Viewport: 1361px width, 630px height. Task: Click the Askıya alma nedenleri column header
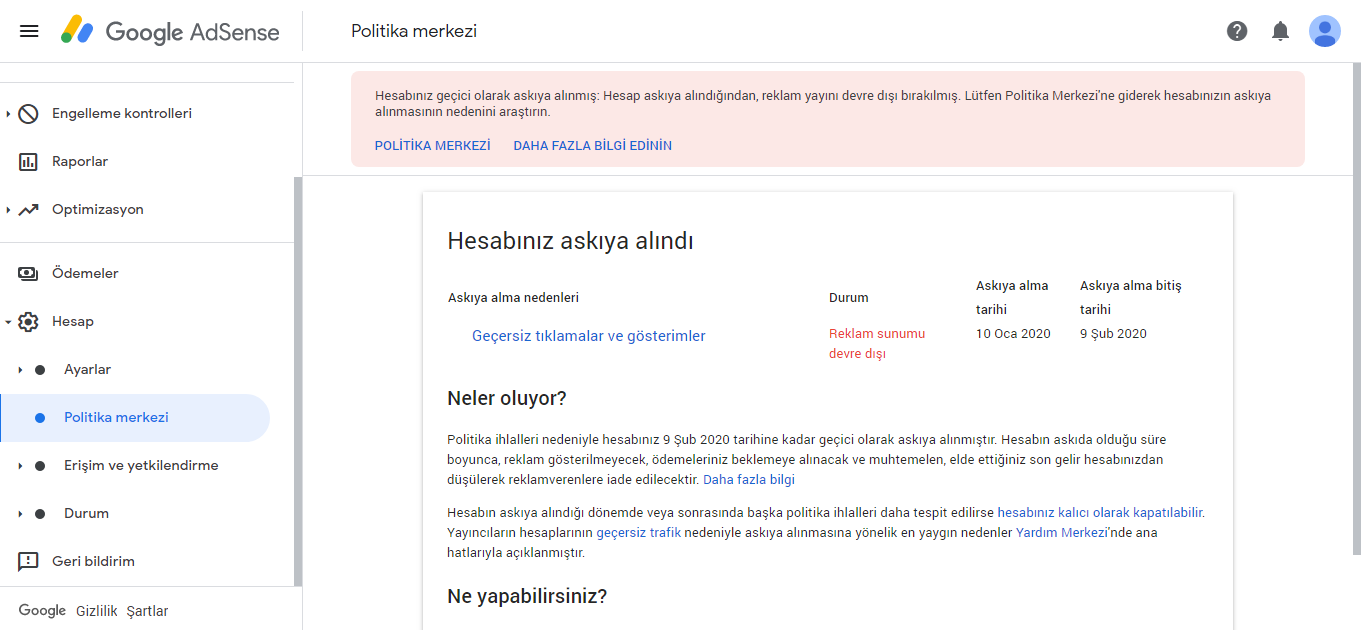pyautogui.click(x=513, y=297)
